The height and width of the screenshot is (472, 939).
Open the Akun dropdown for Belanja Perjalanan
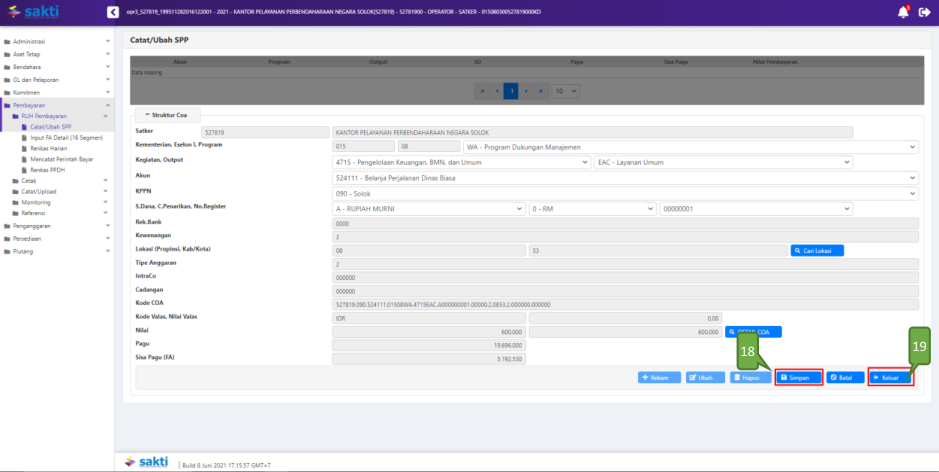(x=625, y=177)
